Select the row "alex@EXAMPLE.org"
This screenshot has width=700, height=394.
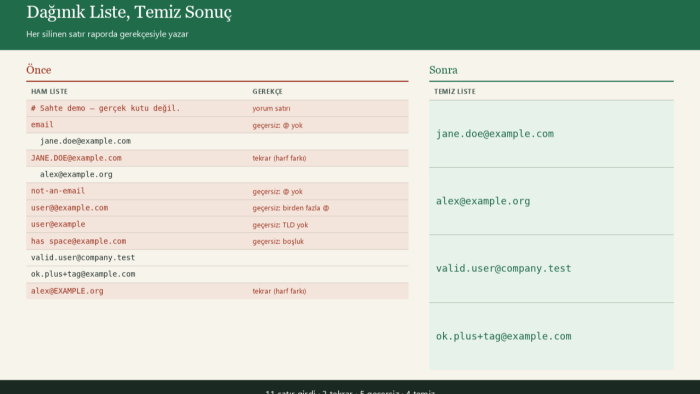tap(217, 291)
